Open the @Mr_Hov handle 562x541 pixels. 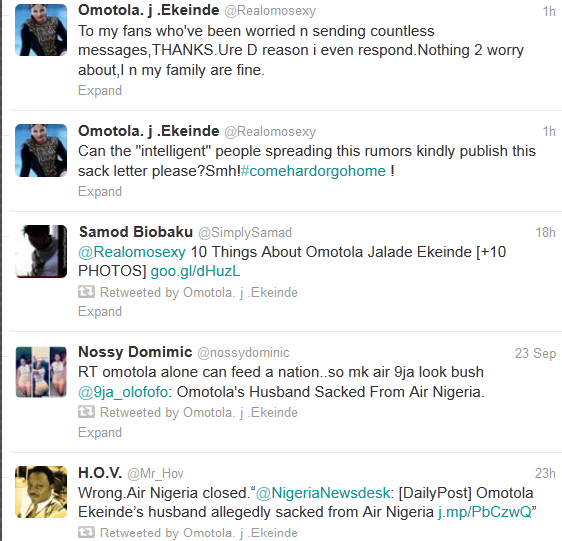pos(155,474)
